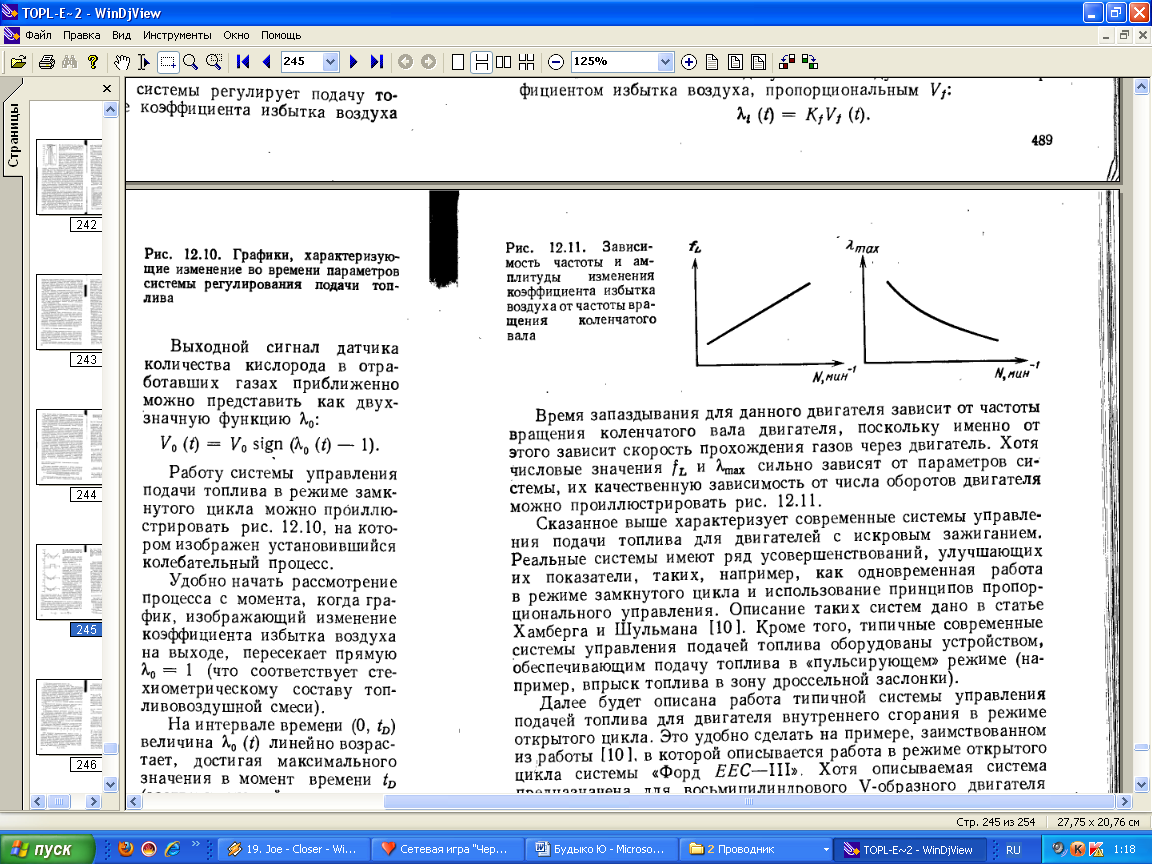Click the status bar text Стр. 245 из 254
The image size is (1152, 864).
point(996,822)
